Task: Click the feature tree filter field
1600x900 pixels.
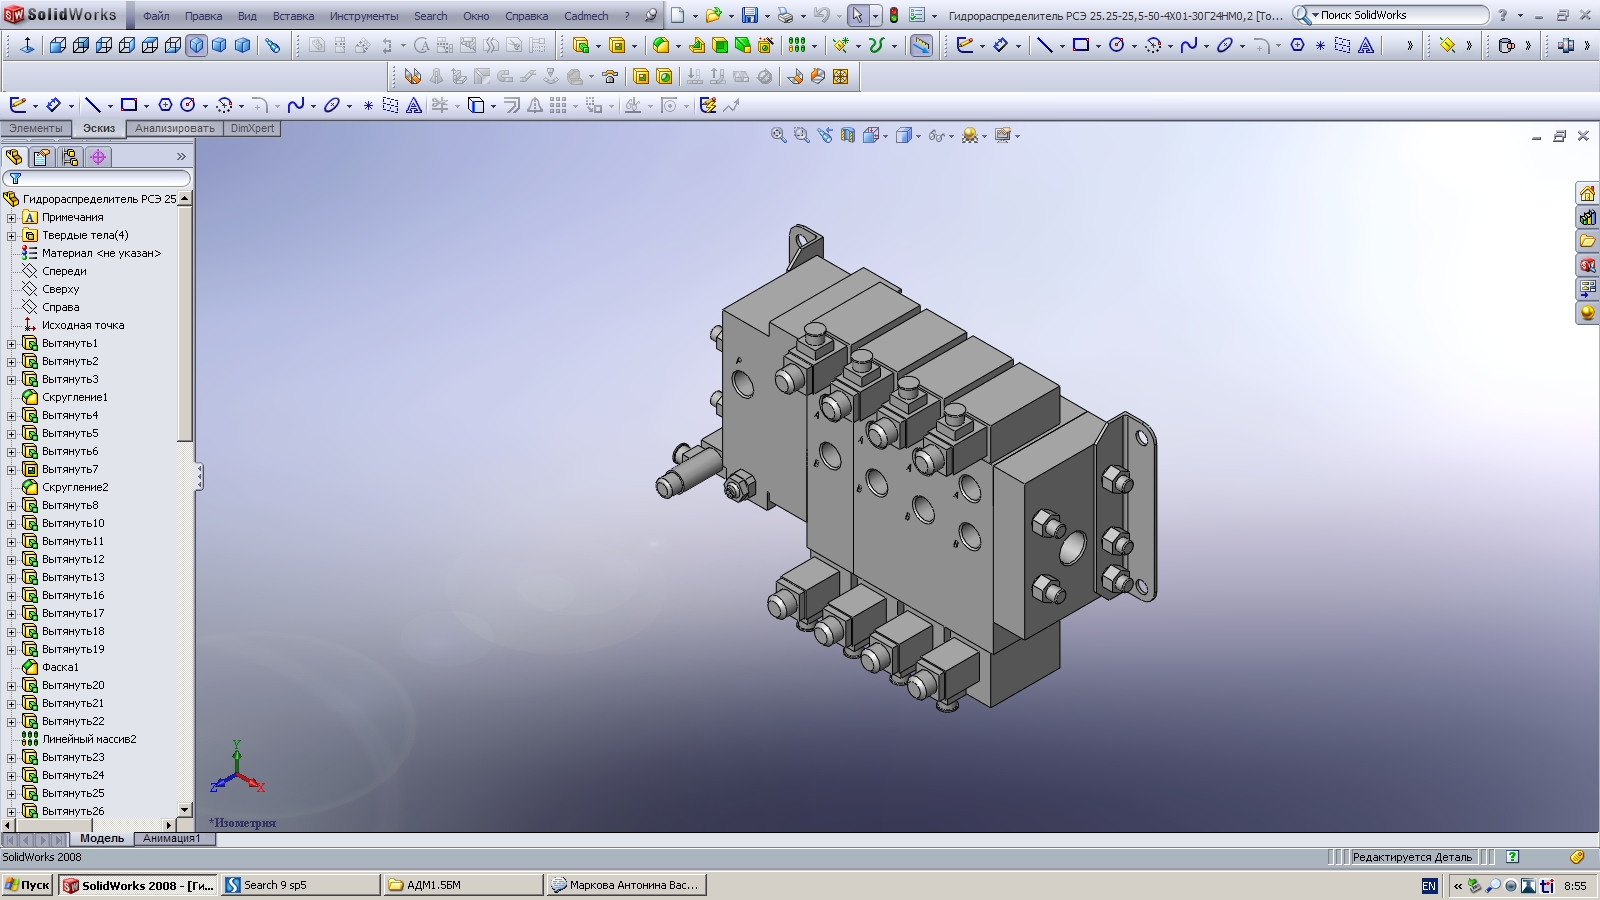Action: click(97, 178)
